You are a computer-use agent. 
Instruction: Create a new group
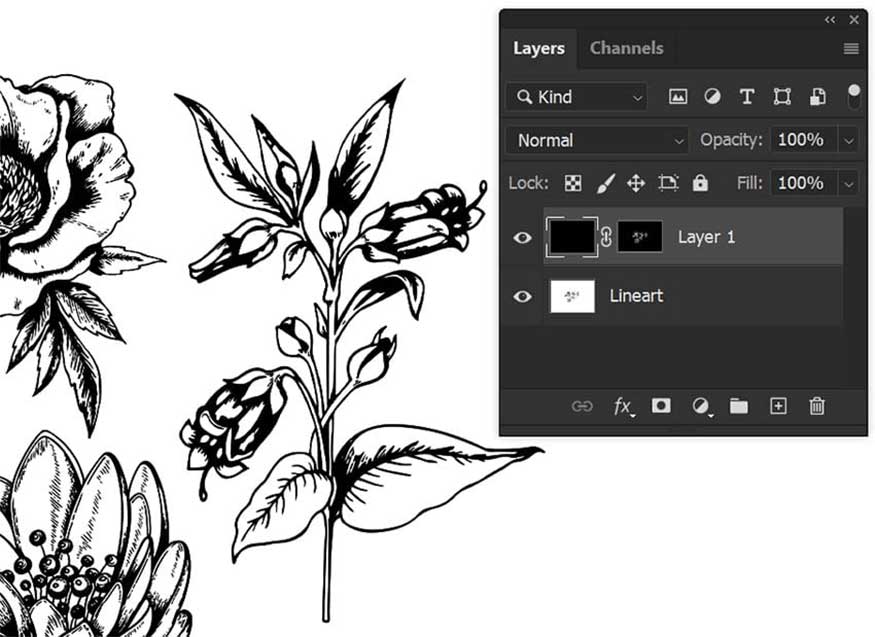(x=739, y=406)
